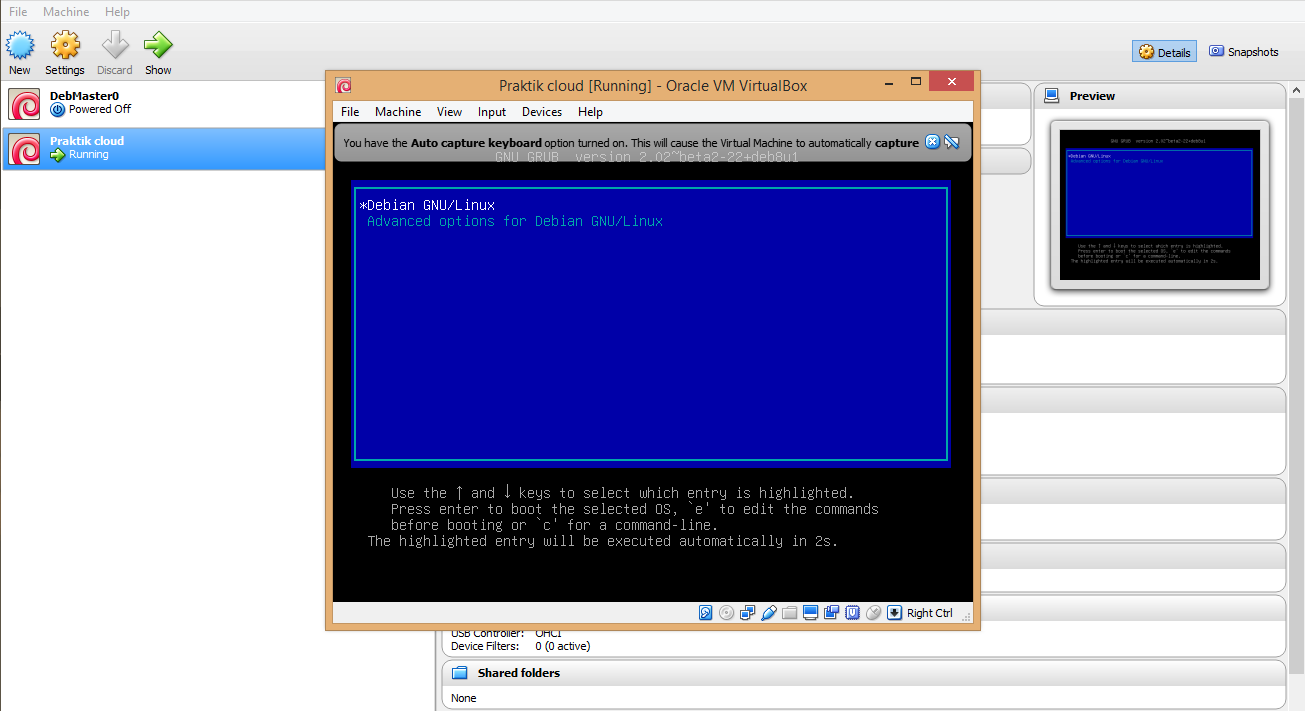Image resolution: width=1305 pixels, height=711 pixels.
Task: Click mouse integration icon in VM status bar
Action: [873, 613]
